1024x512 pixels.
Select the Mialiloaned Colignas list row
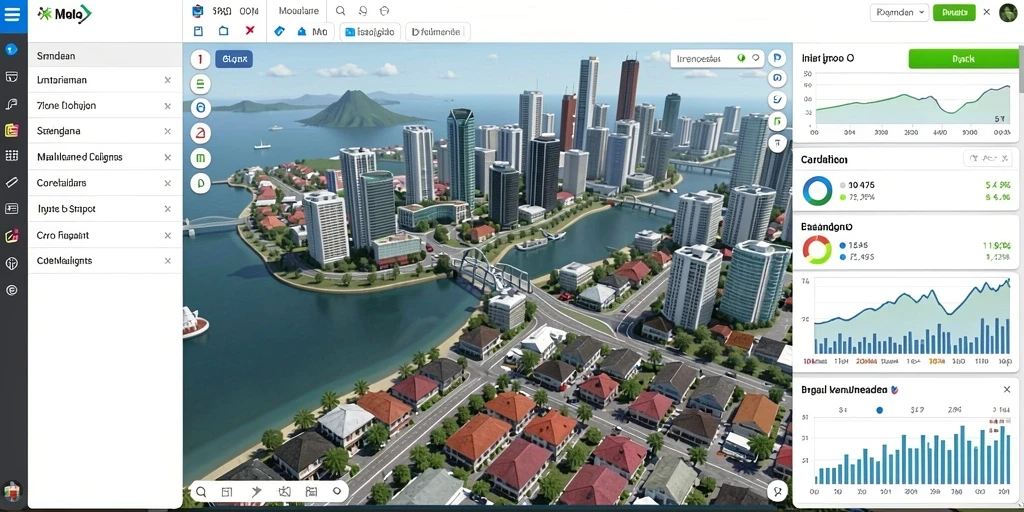pyautogui.click(x=104, y=157)
